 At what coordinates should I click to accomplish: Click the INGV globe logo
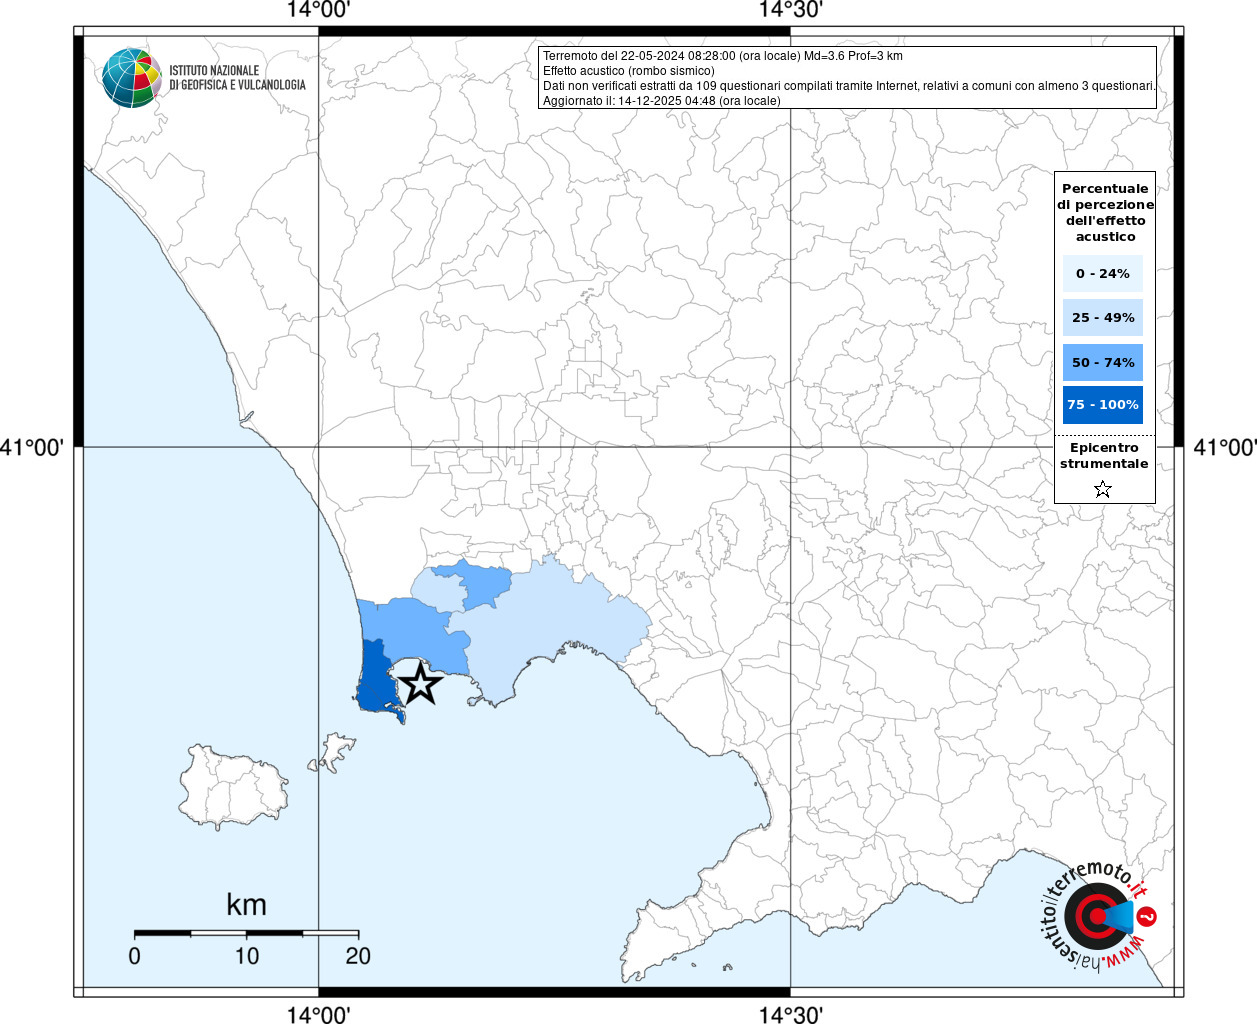pos(132,78)
